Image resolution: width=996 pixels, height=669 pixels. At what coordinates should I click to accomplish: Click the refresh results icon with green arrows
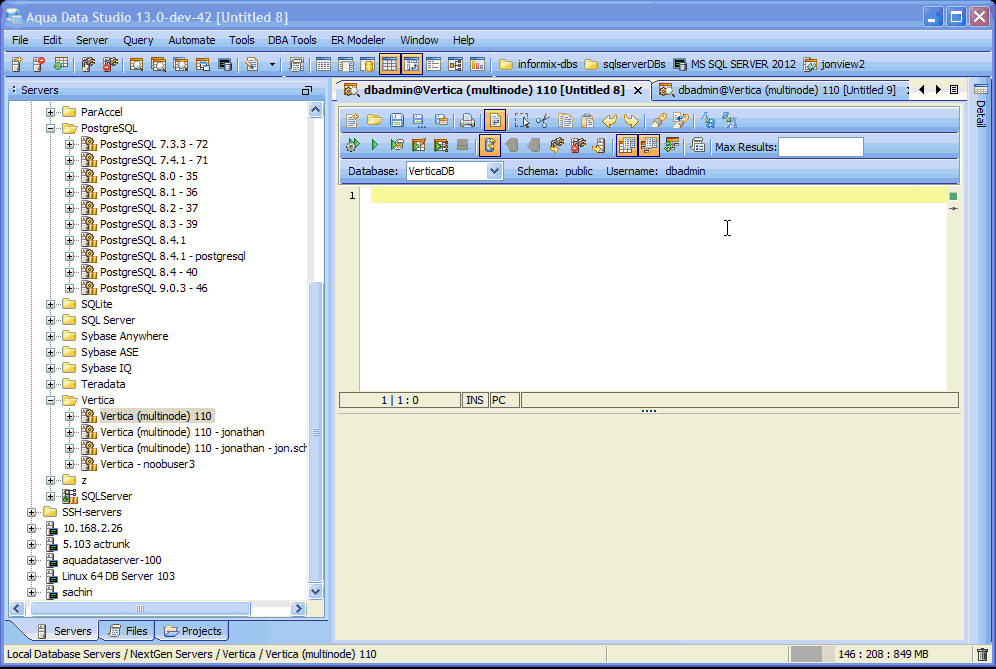671,145
